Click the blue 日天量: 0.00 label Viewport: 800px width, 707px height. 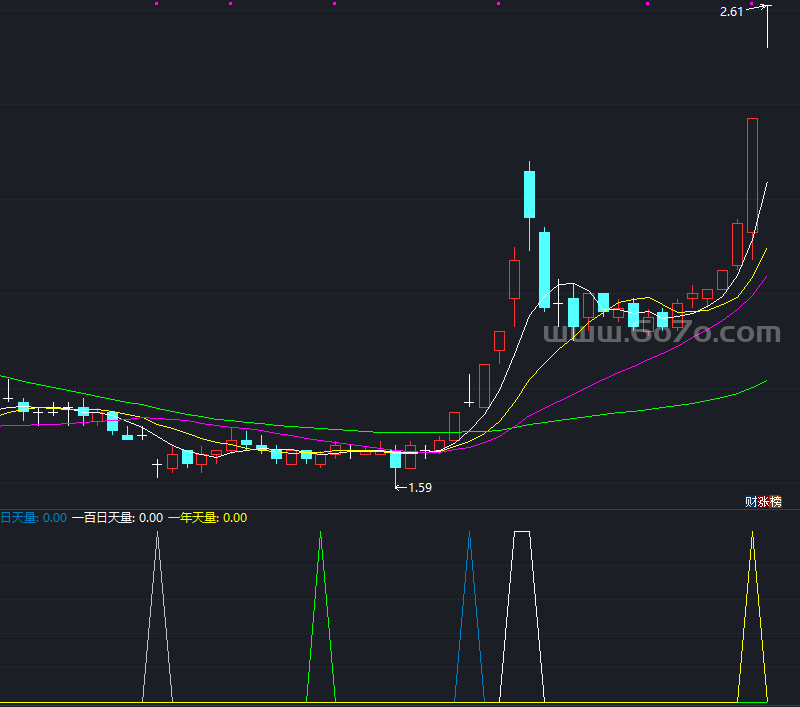coord(33,518)
